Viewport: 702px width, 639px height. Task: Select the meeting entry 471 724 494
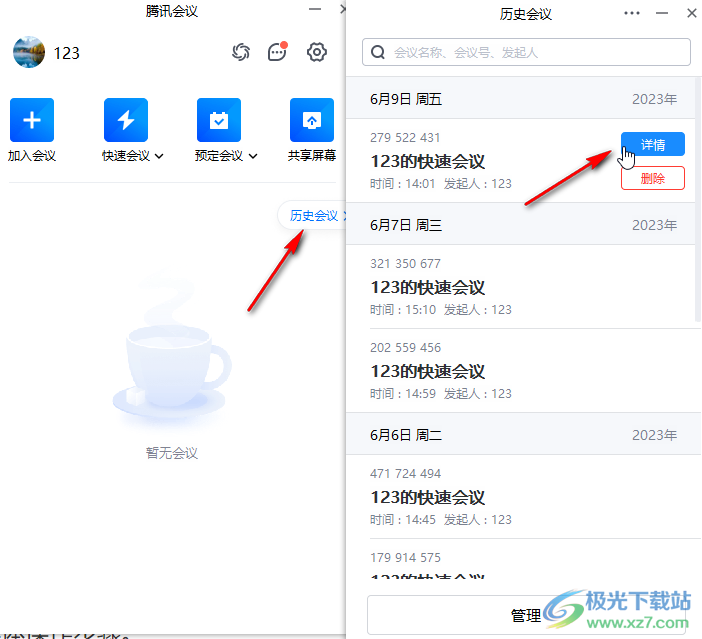tap(521, 497)
